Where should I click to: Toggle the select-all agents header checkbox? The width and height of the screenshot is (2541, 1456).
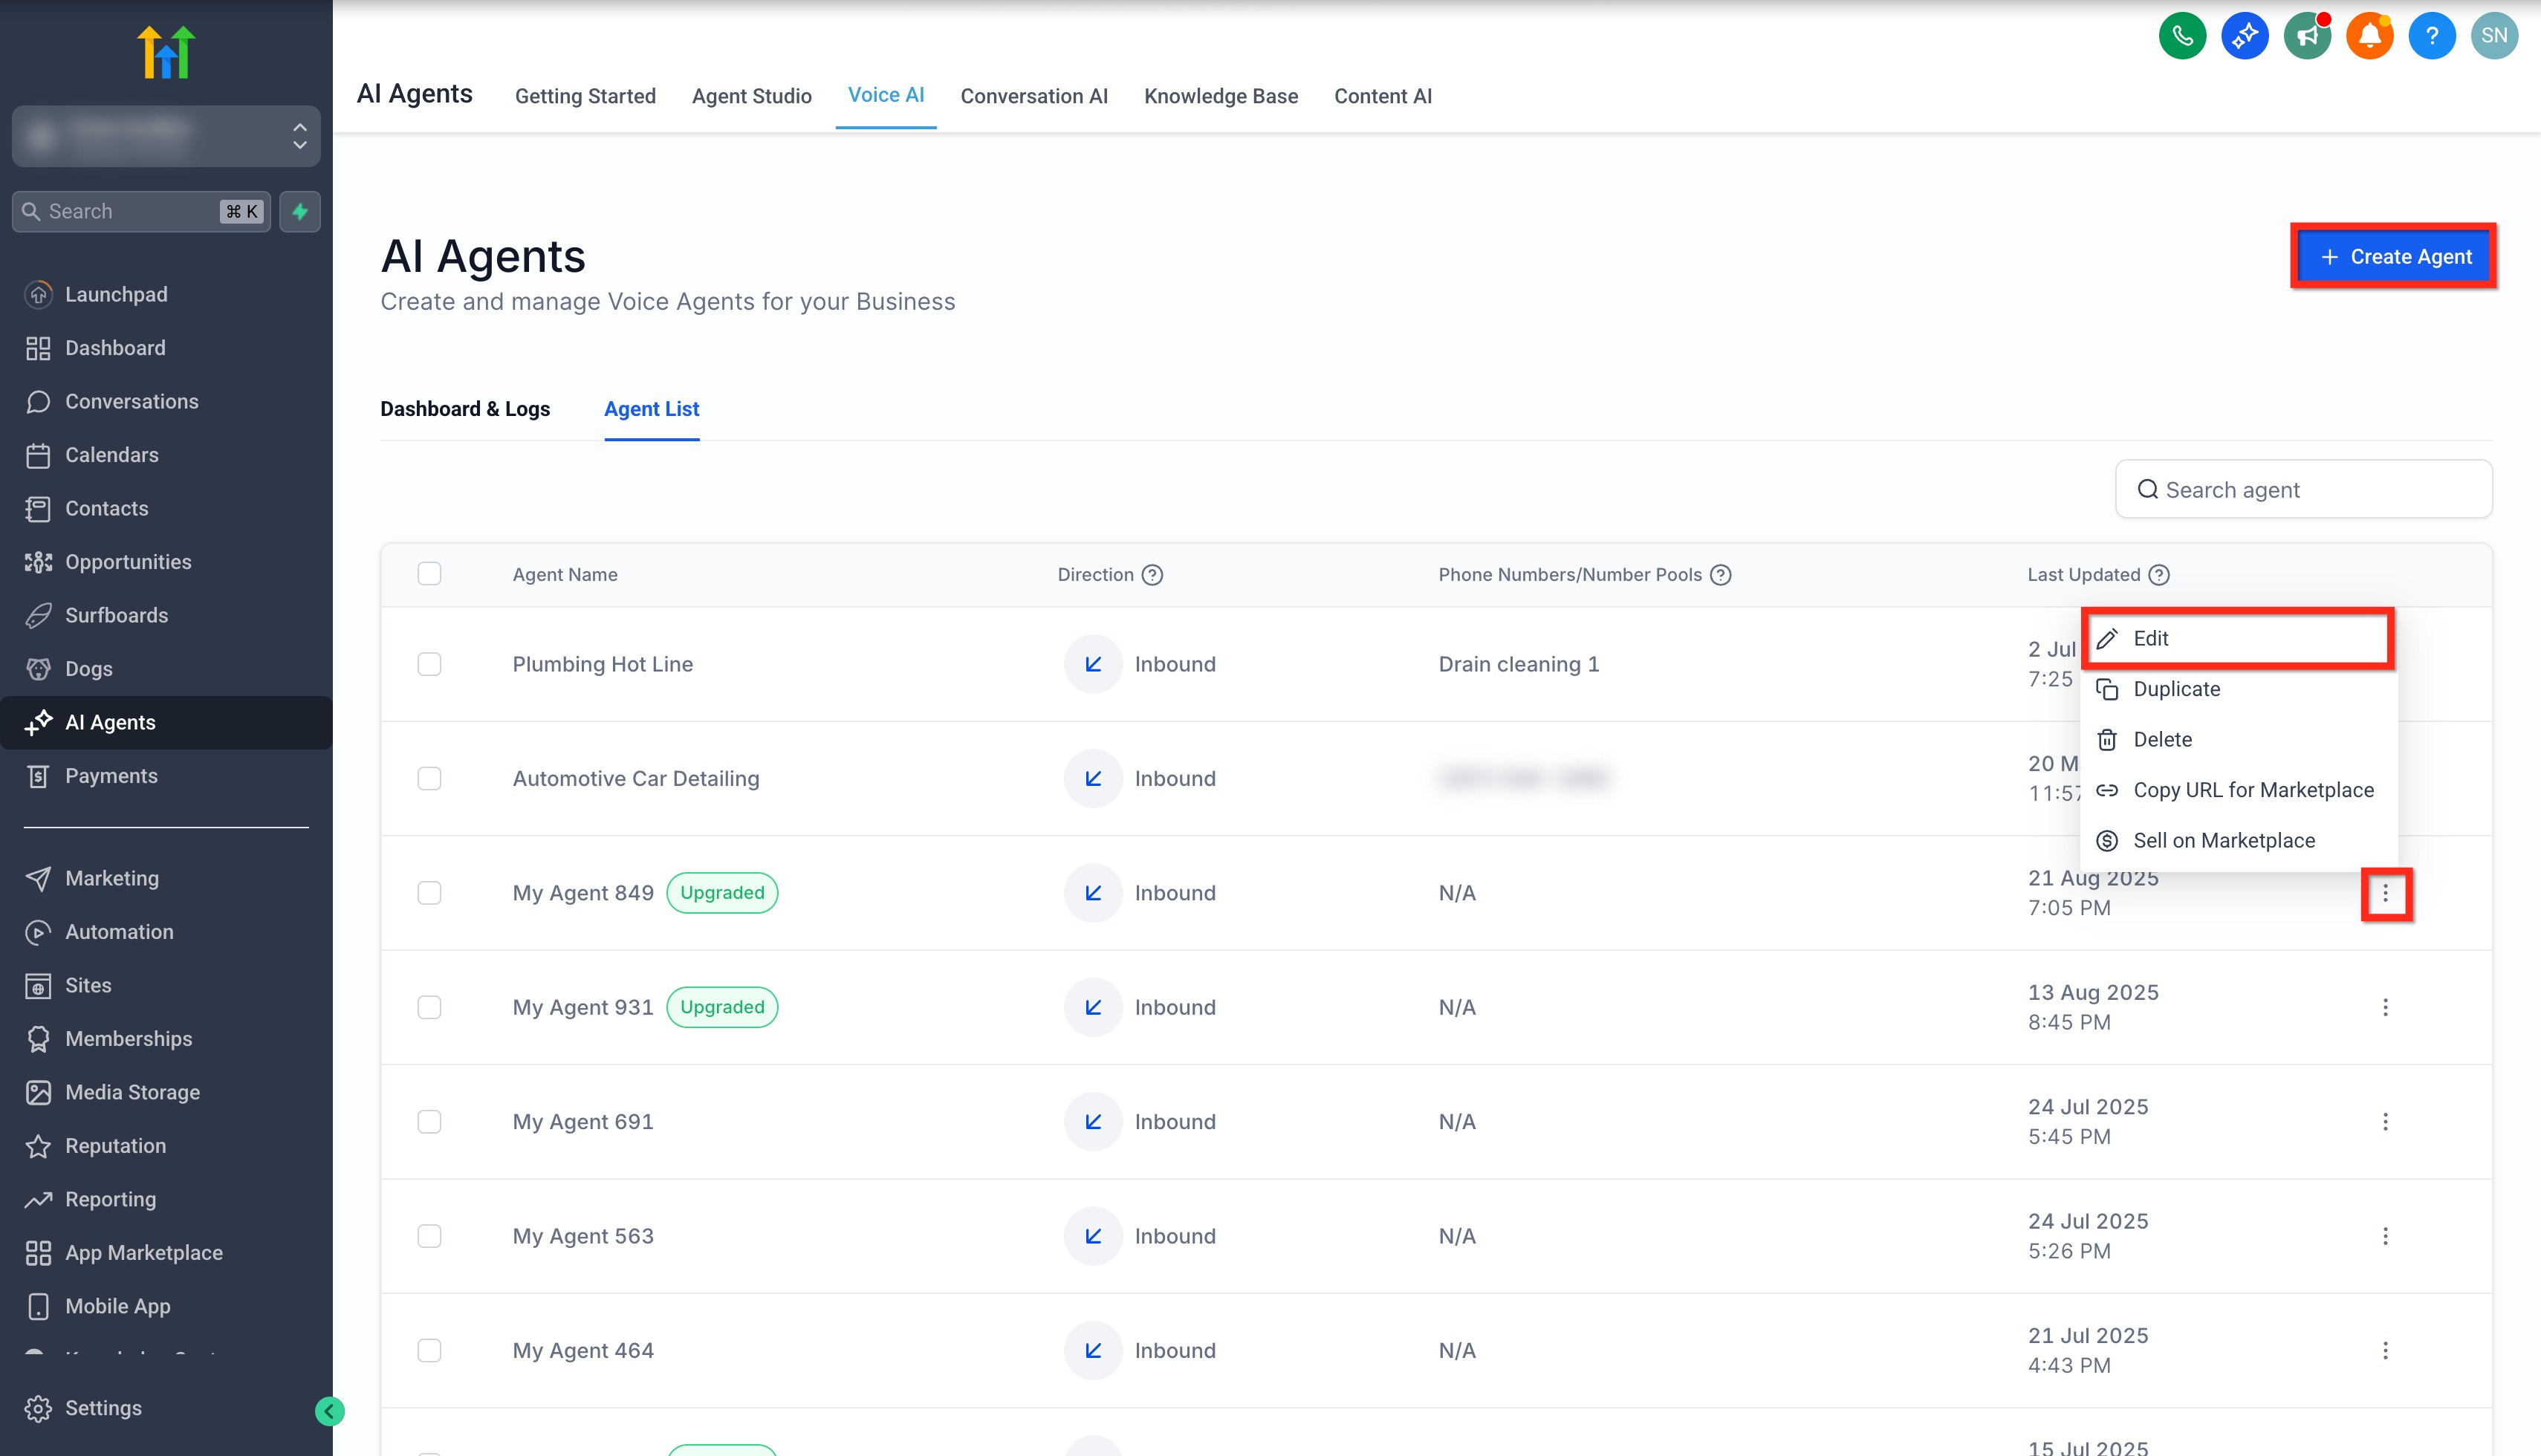(x=429, y=574)
